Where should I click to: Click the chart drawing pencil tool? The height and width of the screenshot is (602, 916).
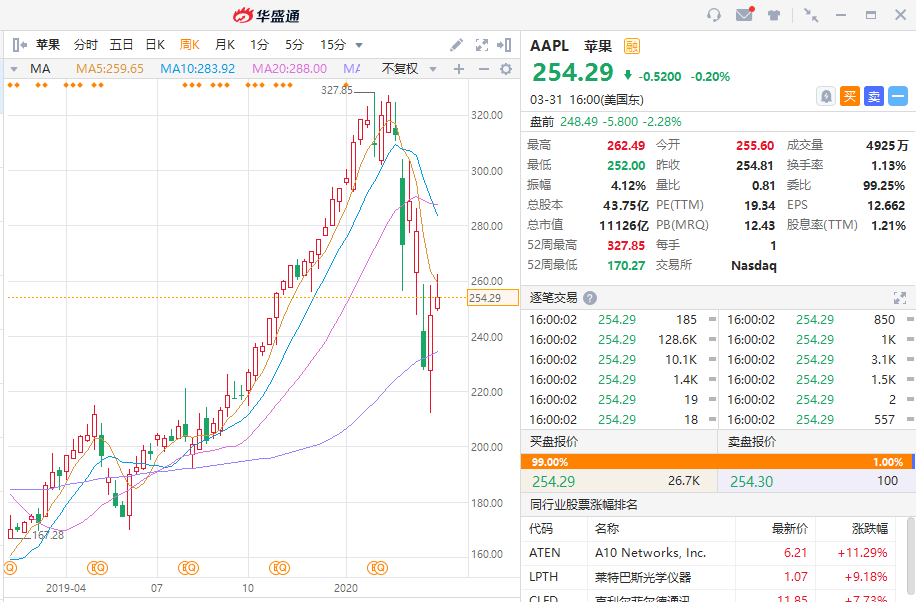tap(457, 45)
